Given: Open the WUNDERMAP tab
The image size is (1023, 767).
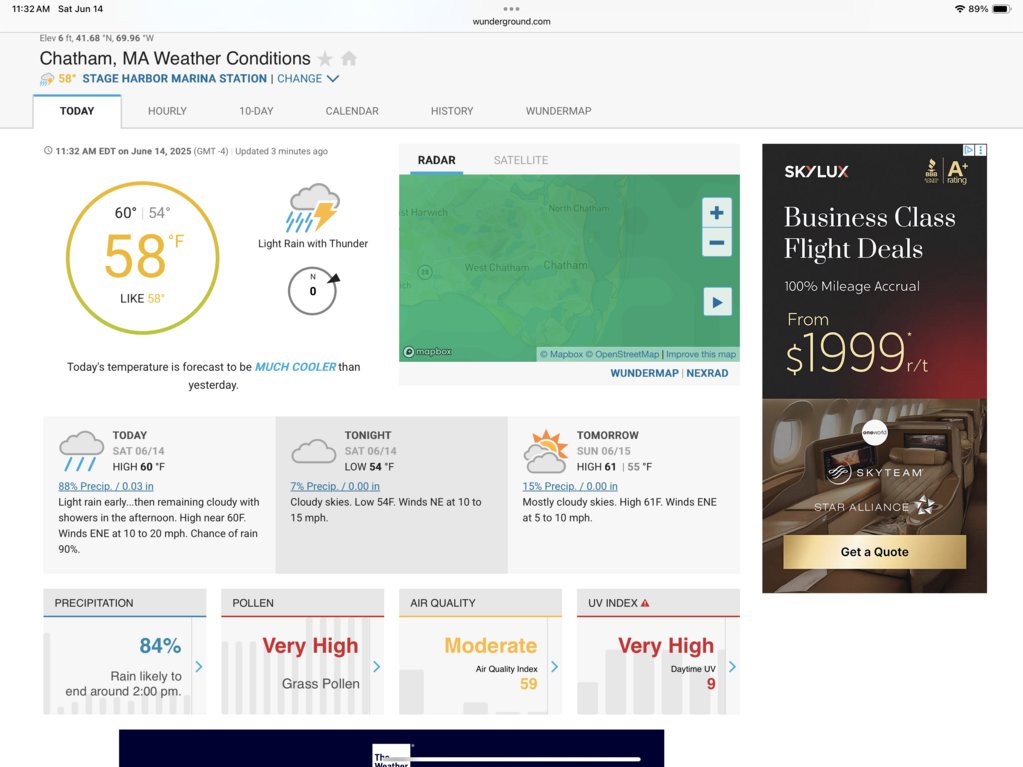Looking at the screenshot, I should click(558, 112).
